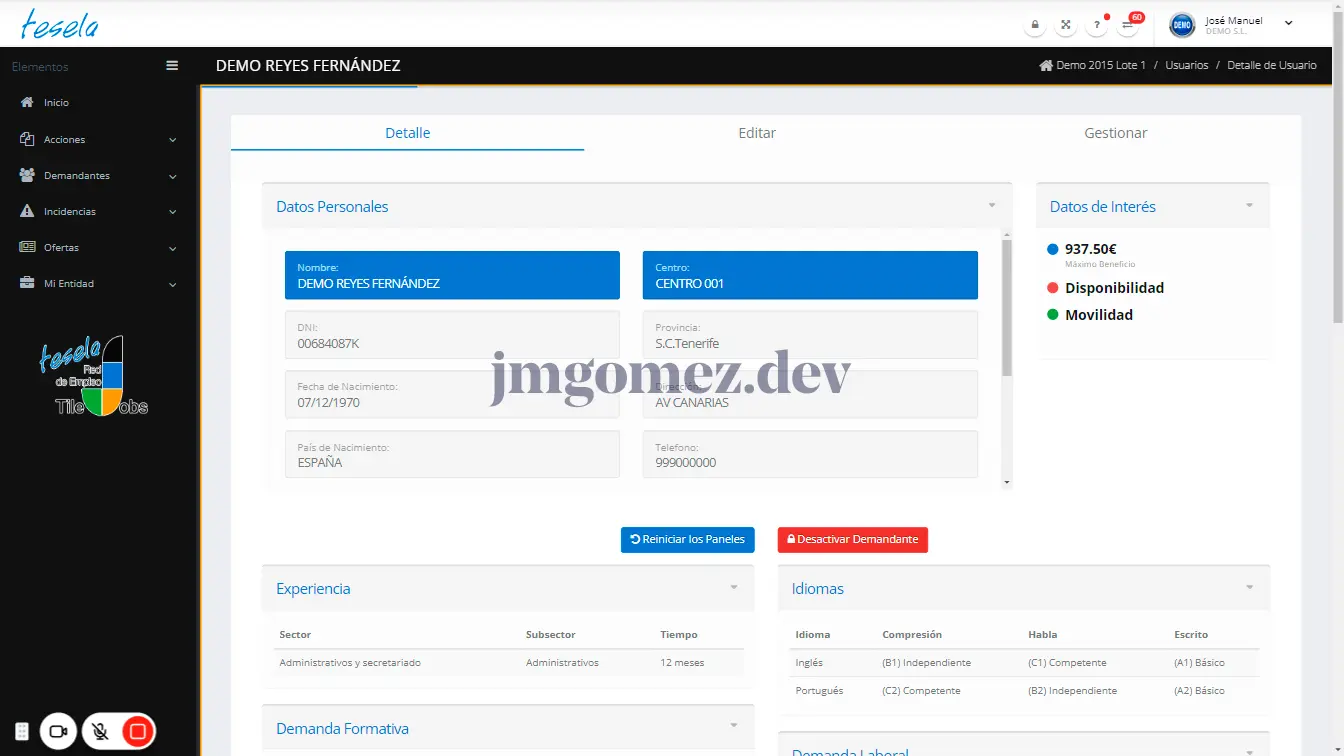Click the camera icon in recorder bar

pos(58,732)
